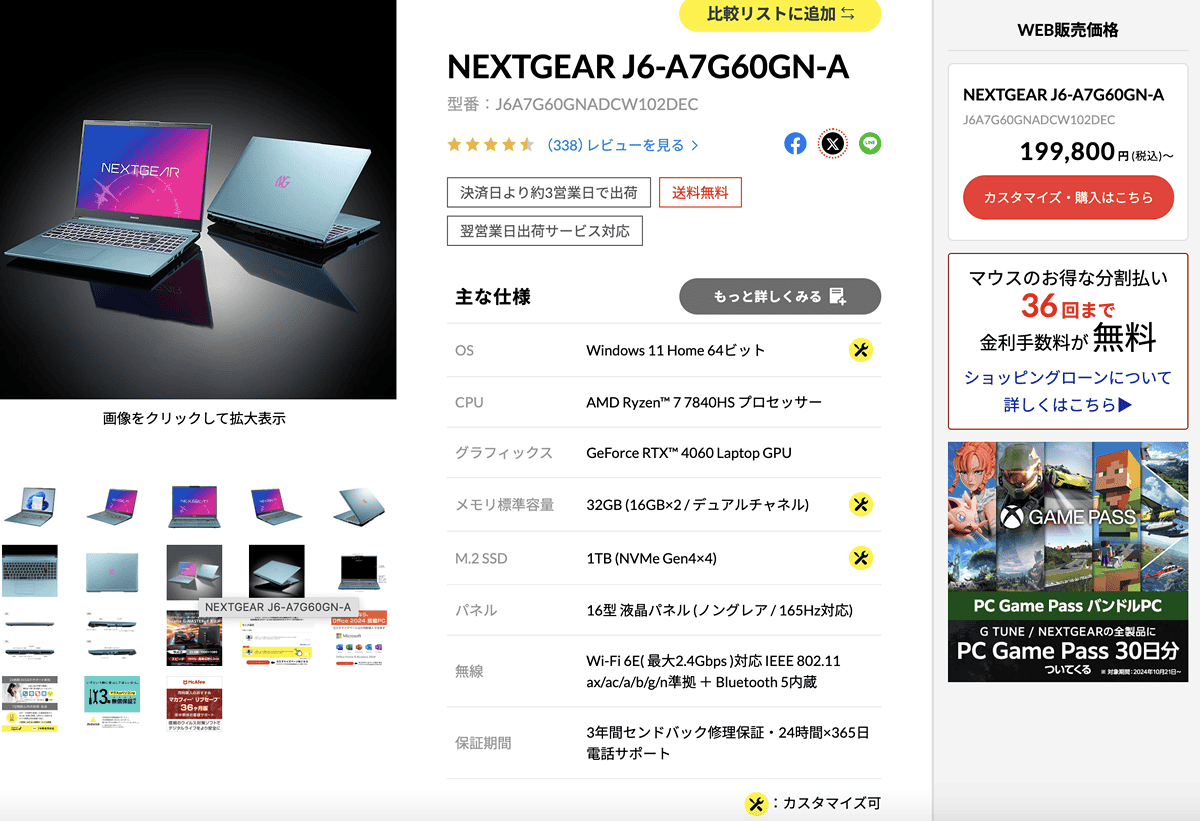Share the product on Facebook
Screen dimensions: 1200x821
795,144
